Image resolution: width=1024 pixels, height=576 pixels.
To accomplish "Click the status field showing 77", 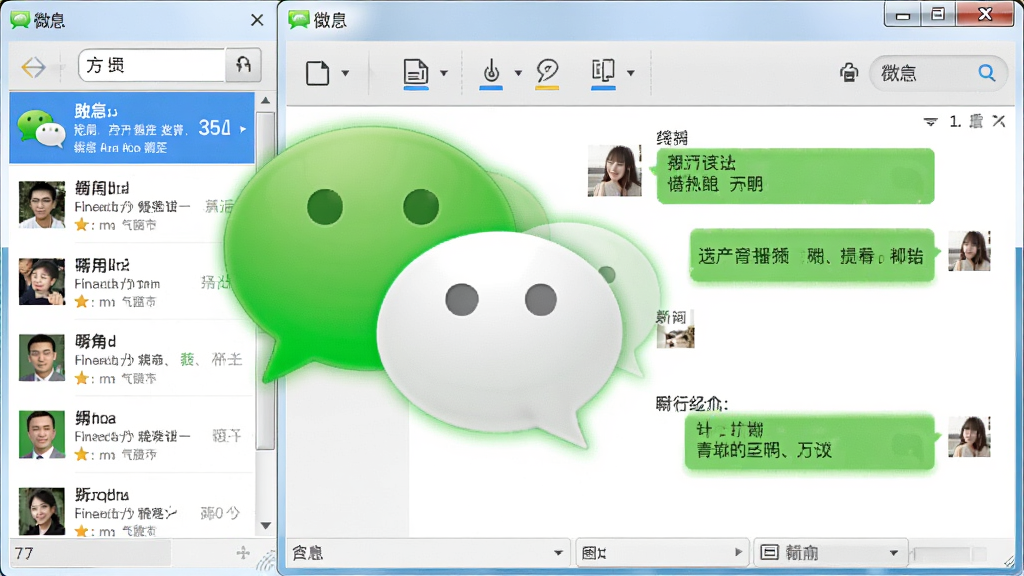I will click(x=90, y=554).
